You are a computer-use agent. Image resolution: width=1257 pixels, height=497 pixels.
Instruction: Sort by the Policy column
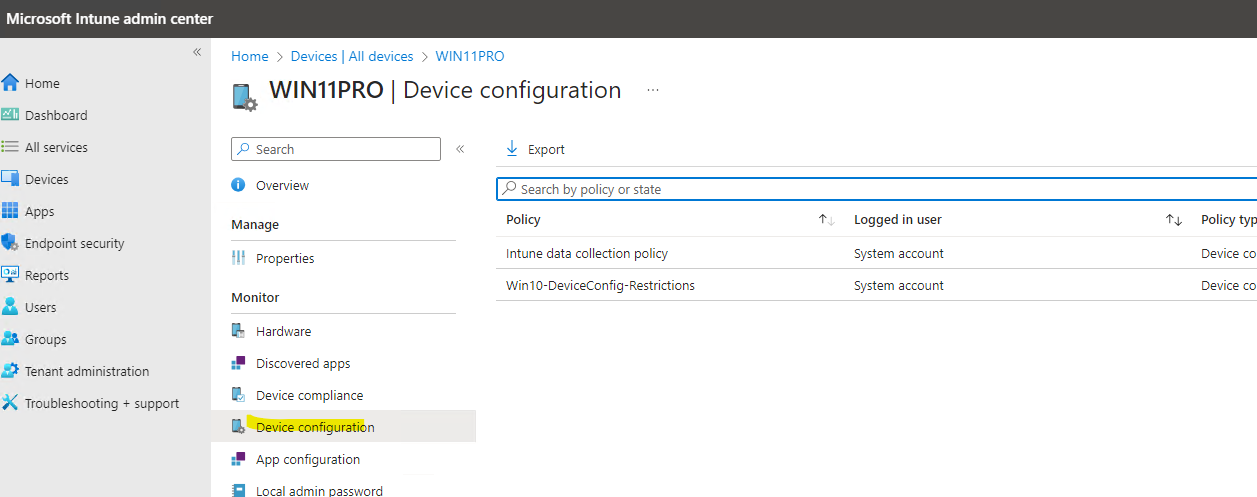tap(826, 220)
